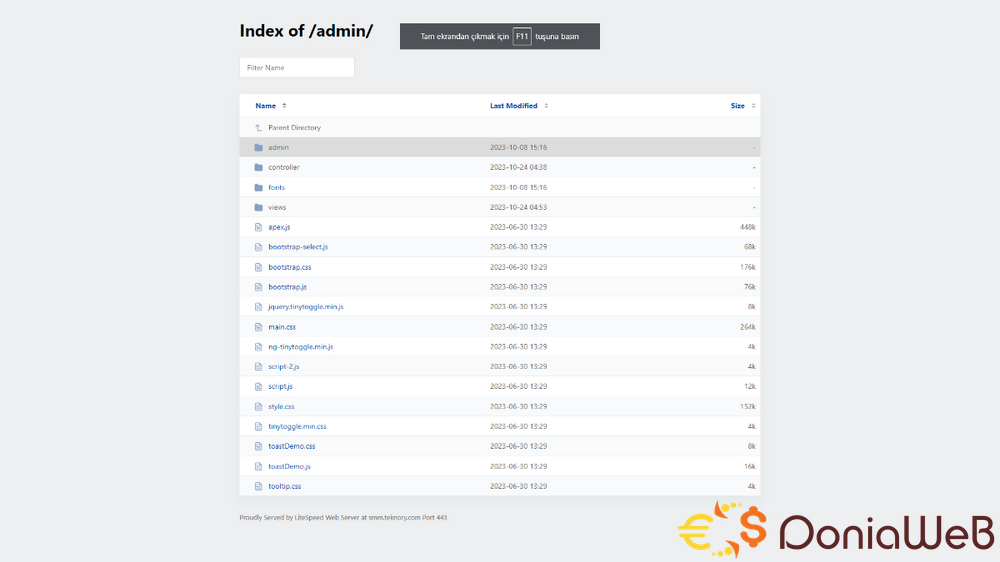
Task: Click the file icon beside script.js
Action: pos(258,387)
